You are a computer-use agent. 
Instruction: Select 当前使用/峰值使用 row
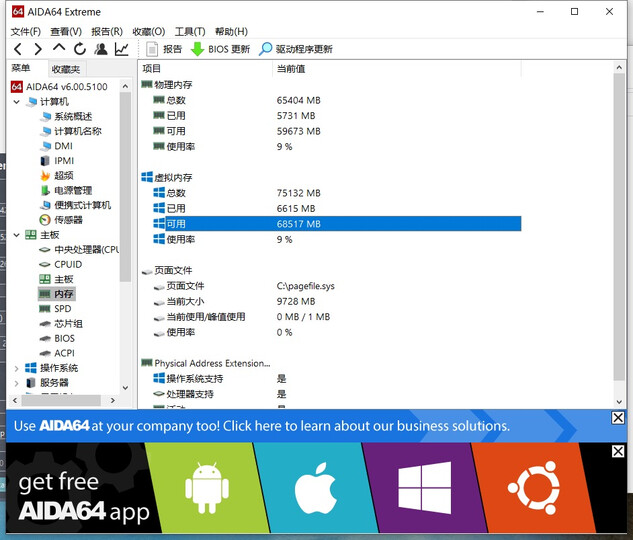coord(331,317)
